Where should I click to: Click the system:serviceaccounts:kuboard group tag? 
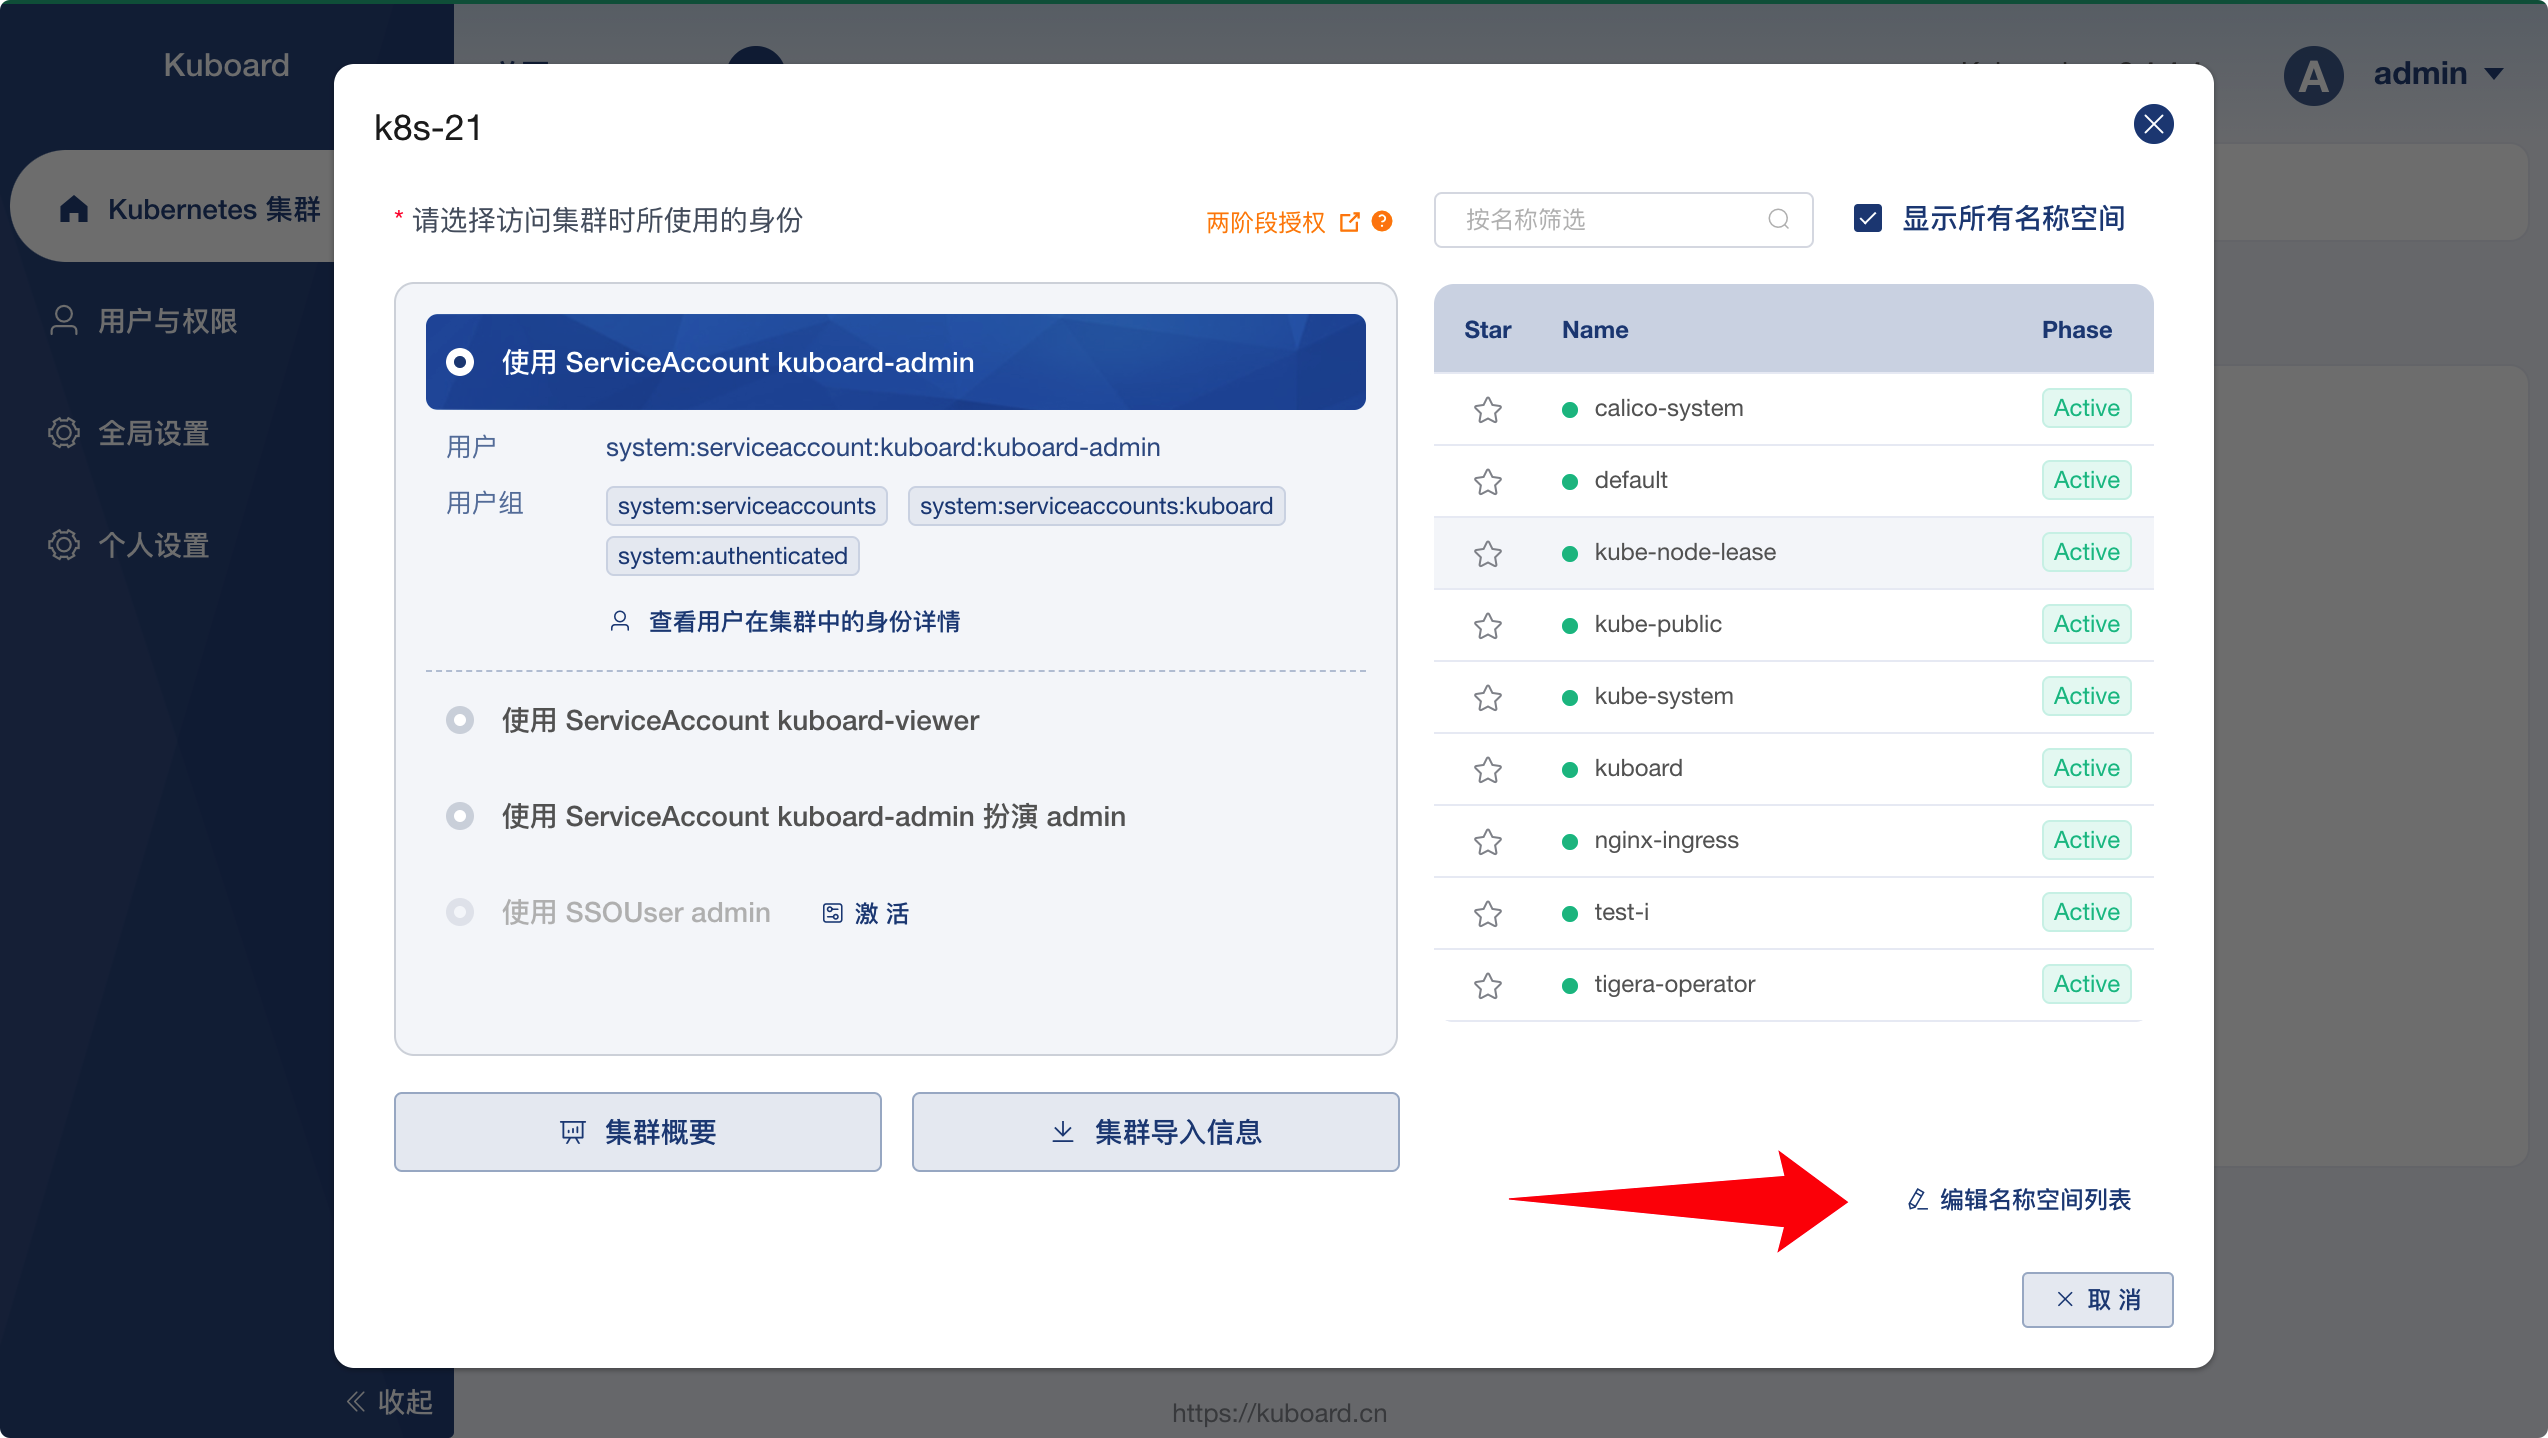coord(1096,506)
